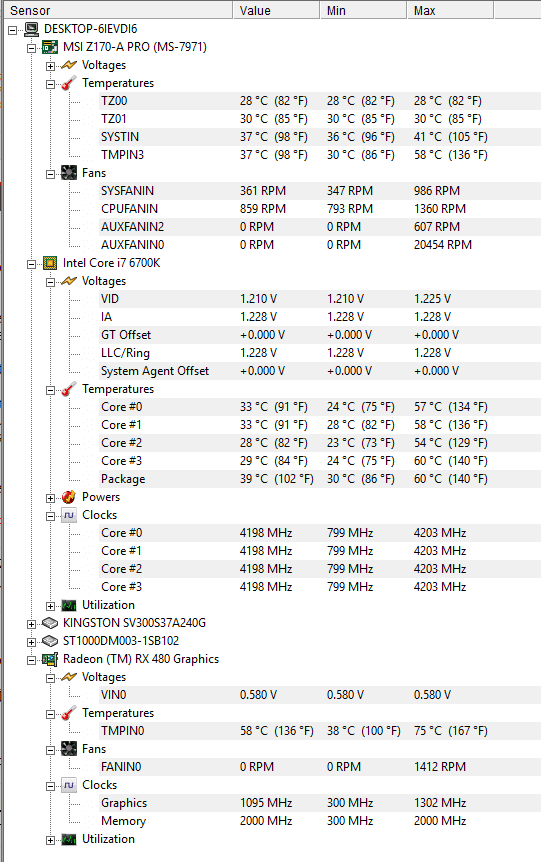Collapse the Intel Core i7 6700K node
Screen dimensions: 541x862
tap(31, 264)
